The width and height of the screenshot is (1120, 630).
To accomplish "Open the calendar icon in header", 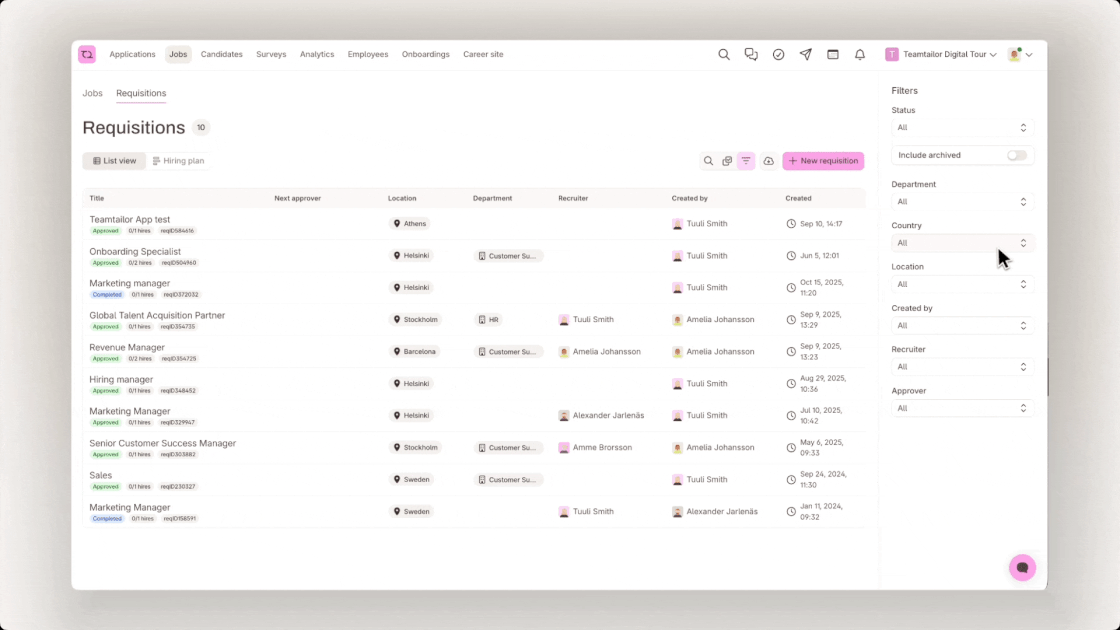I will [x=833, y=54].
